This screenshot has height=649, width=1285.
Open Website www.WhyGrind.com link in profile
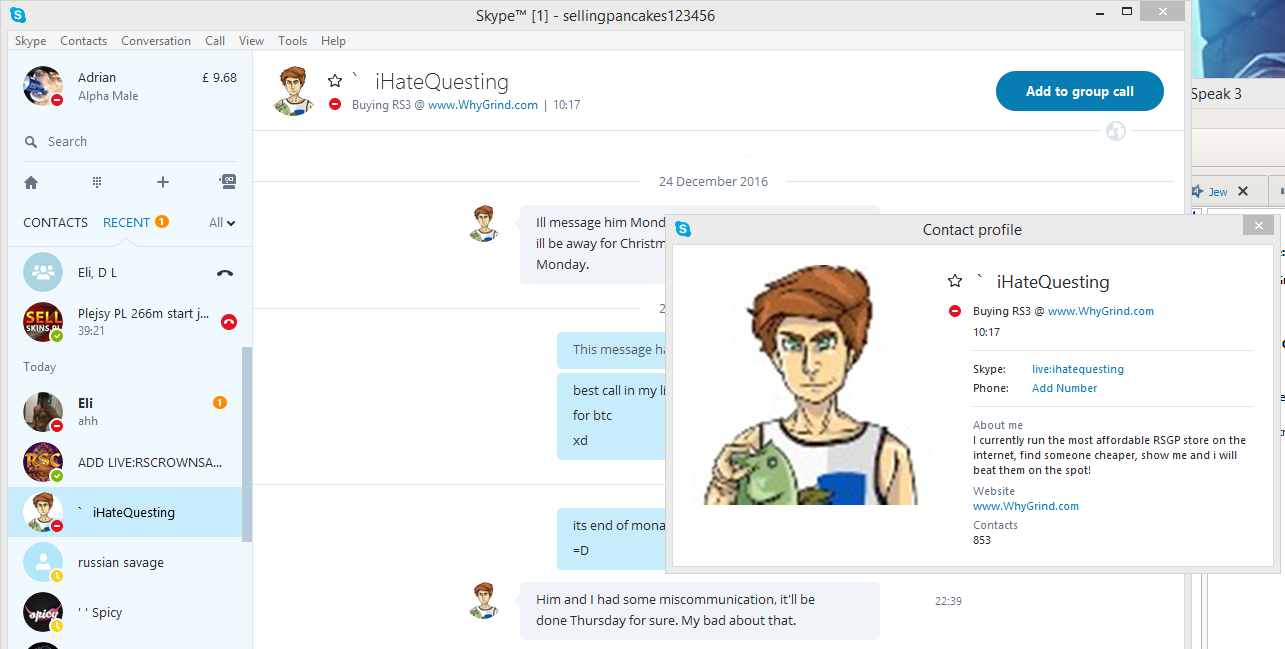click(x=1026, y=506)
